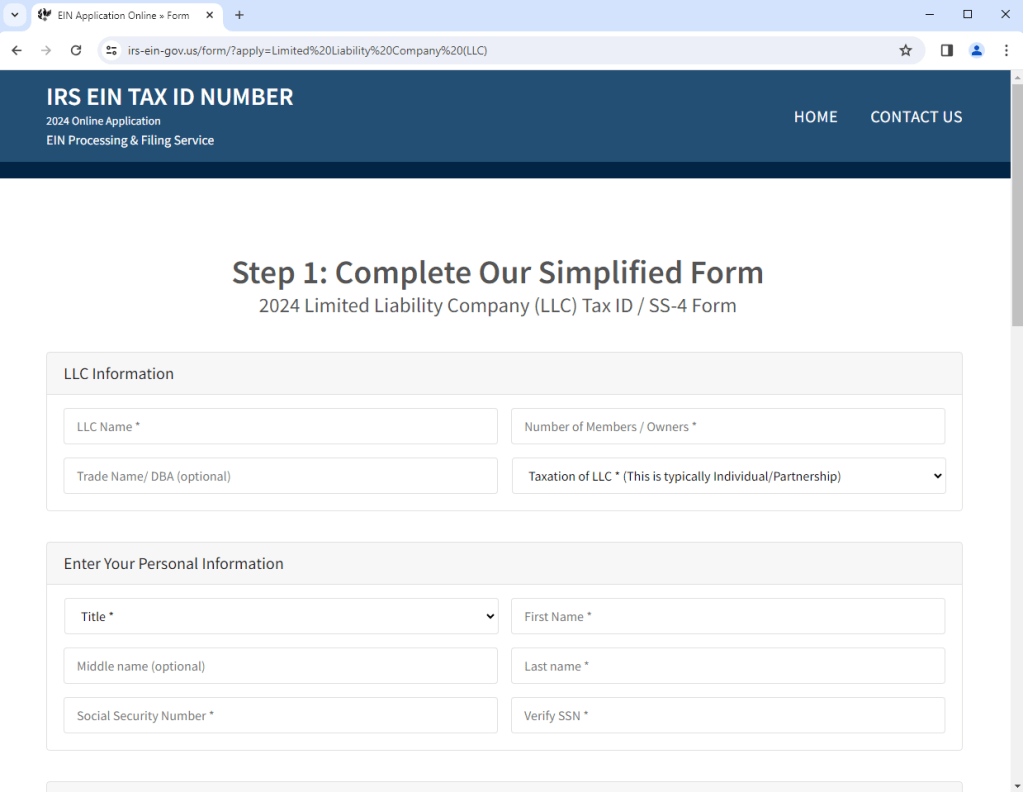Click the site information icon in address bar
The width and height of the screenshot is (1023, 792).
coord(112,50)
